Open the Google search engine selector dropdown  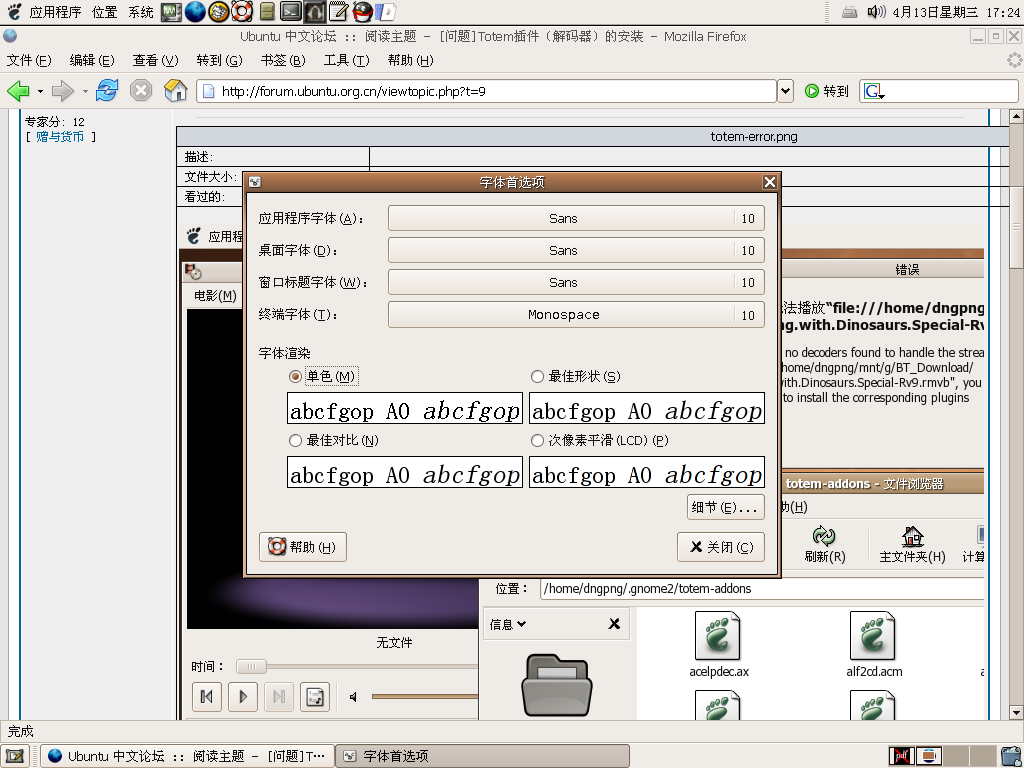pos(874,91)
